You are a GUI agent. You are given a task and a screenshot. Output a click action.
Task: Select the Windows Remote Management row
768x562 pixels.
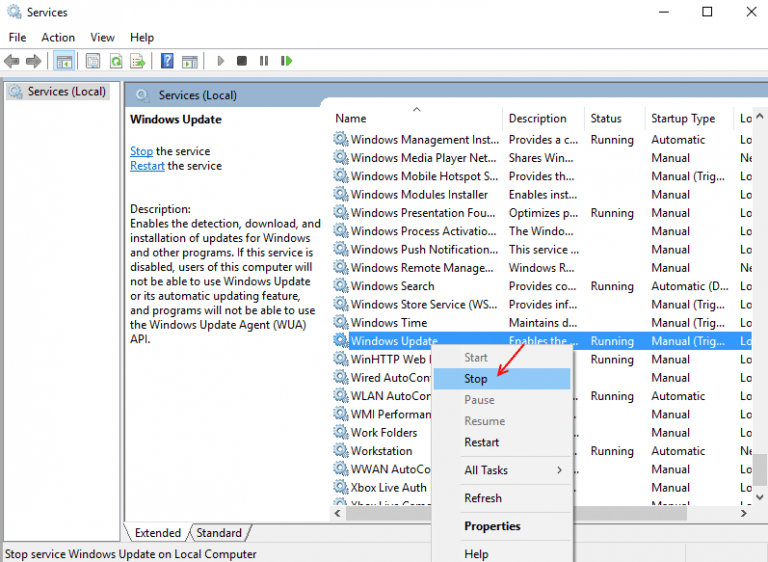click(541, 268)
